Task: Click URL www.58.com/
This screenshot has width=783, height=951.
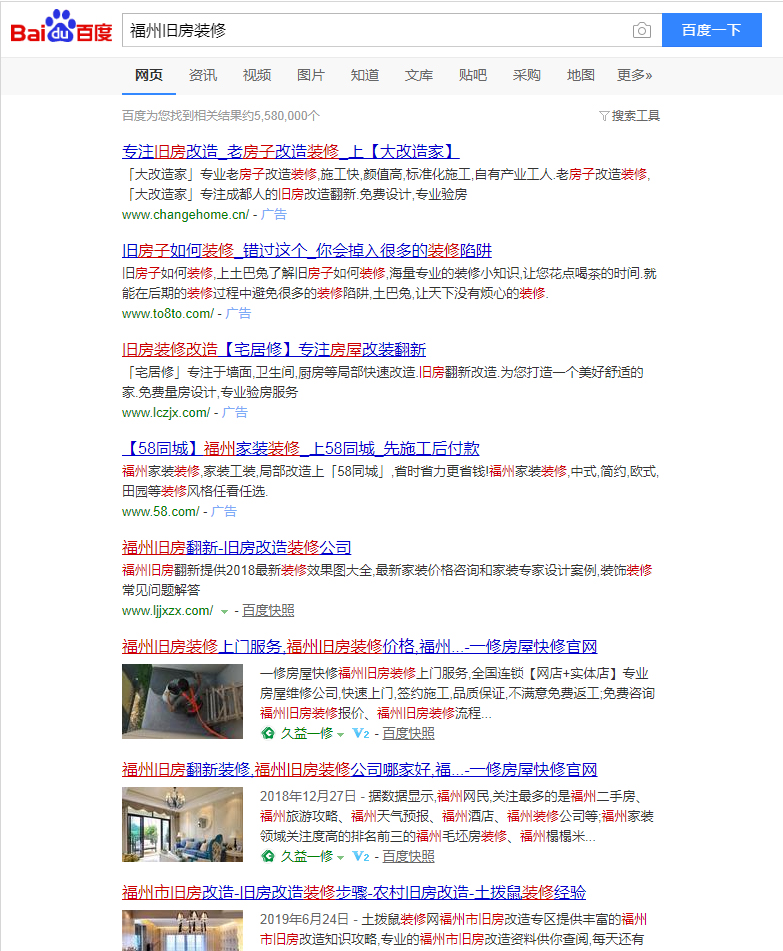Action: point(160,511)
